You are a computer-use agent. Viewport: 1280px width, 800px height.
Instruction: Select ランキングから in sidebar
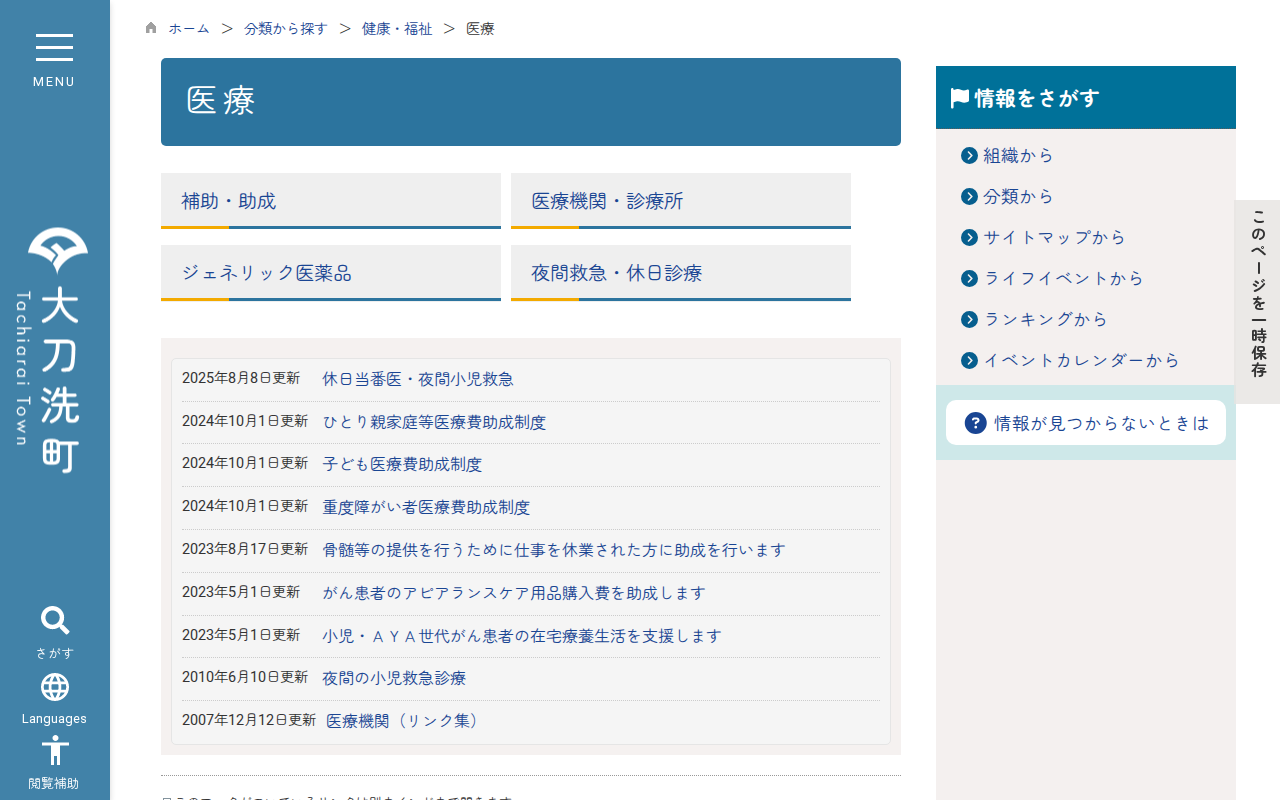pyautogui.click(x=1045, y=319)
